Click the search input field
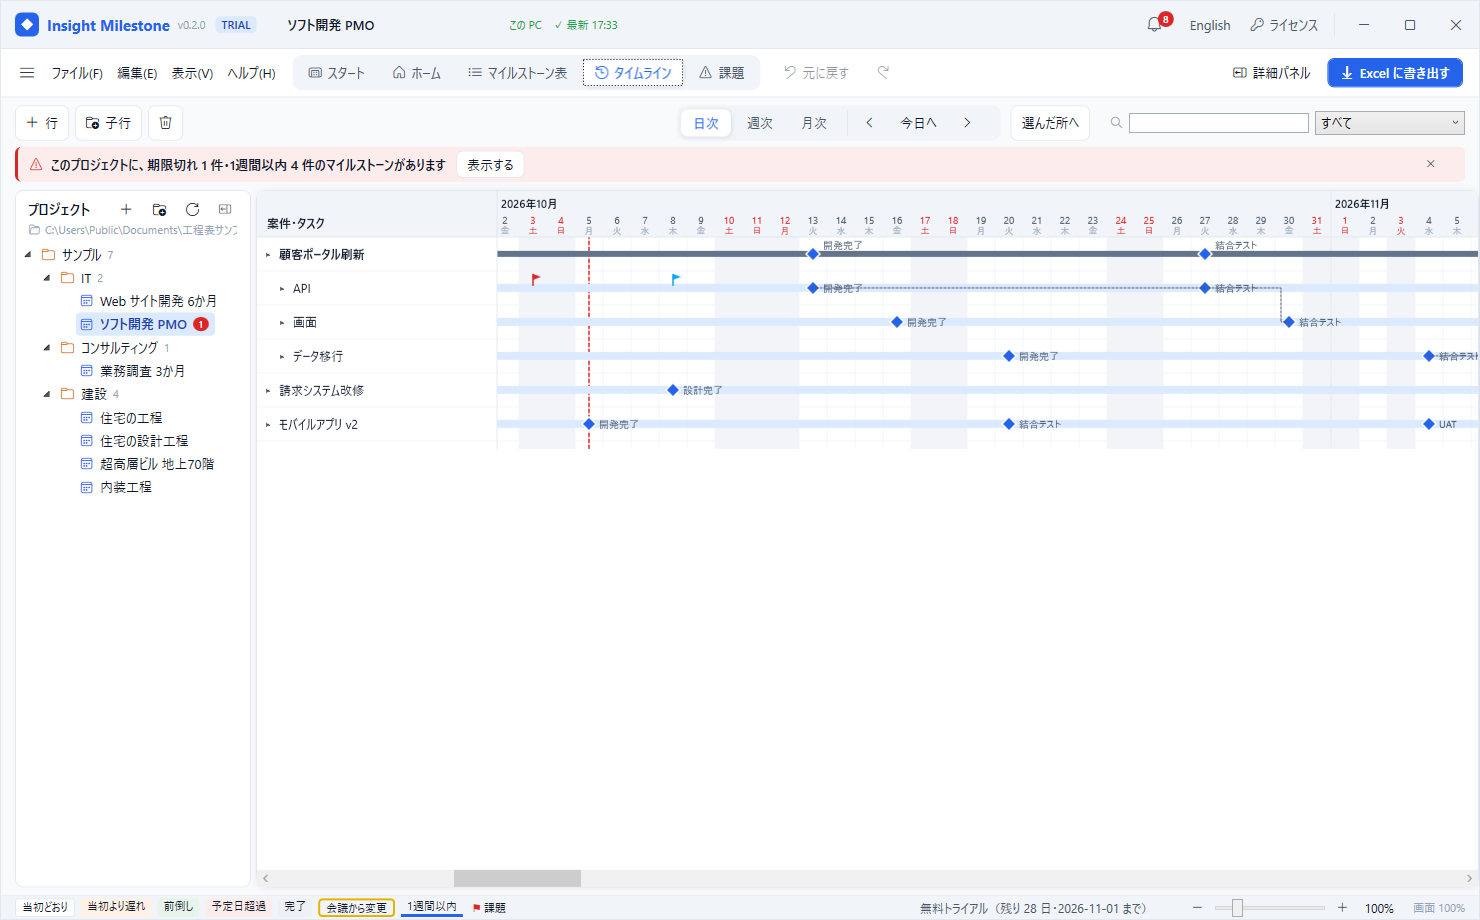Screen dimensions: 1480x920 (x=1219, y=123)
